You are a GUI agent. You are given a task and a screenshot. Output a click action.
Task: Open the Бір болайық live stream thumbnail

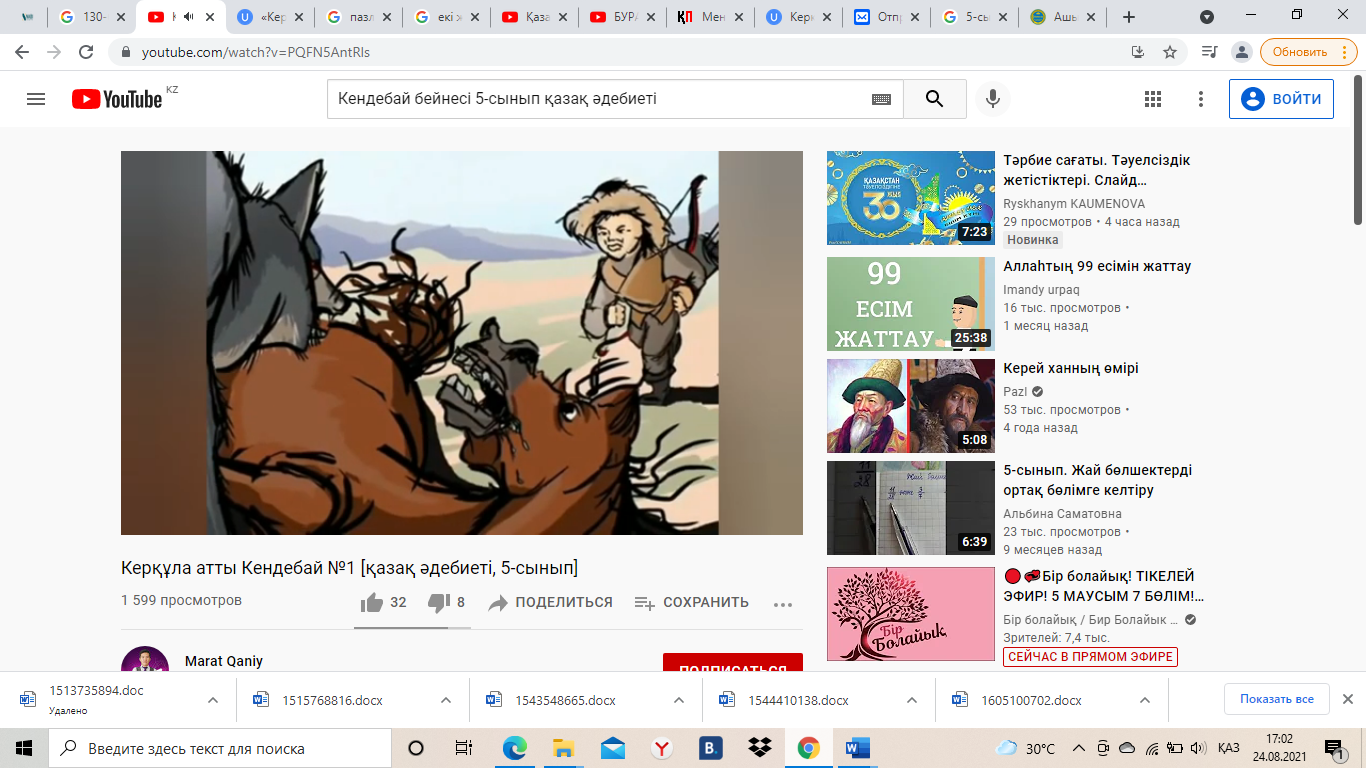click(x=911, y=614)
